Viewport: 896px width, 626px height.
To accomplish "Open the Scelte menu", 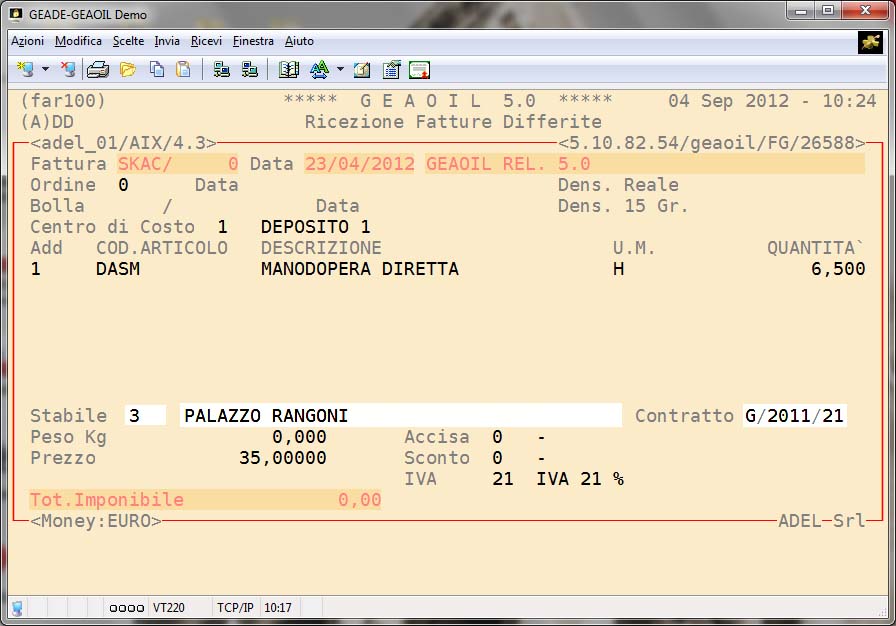I will (x=128, y=41).
